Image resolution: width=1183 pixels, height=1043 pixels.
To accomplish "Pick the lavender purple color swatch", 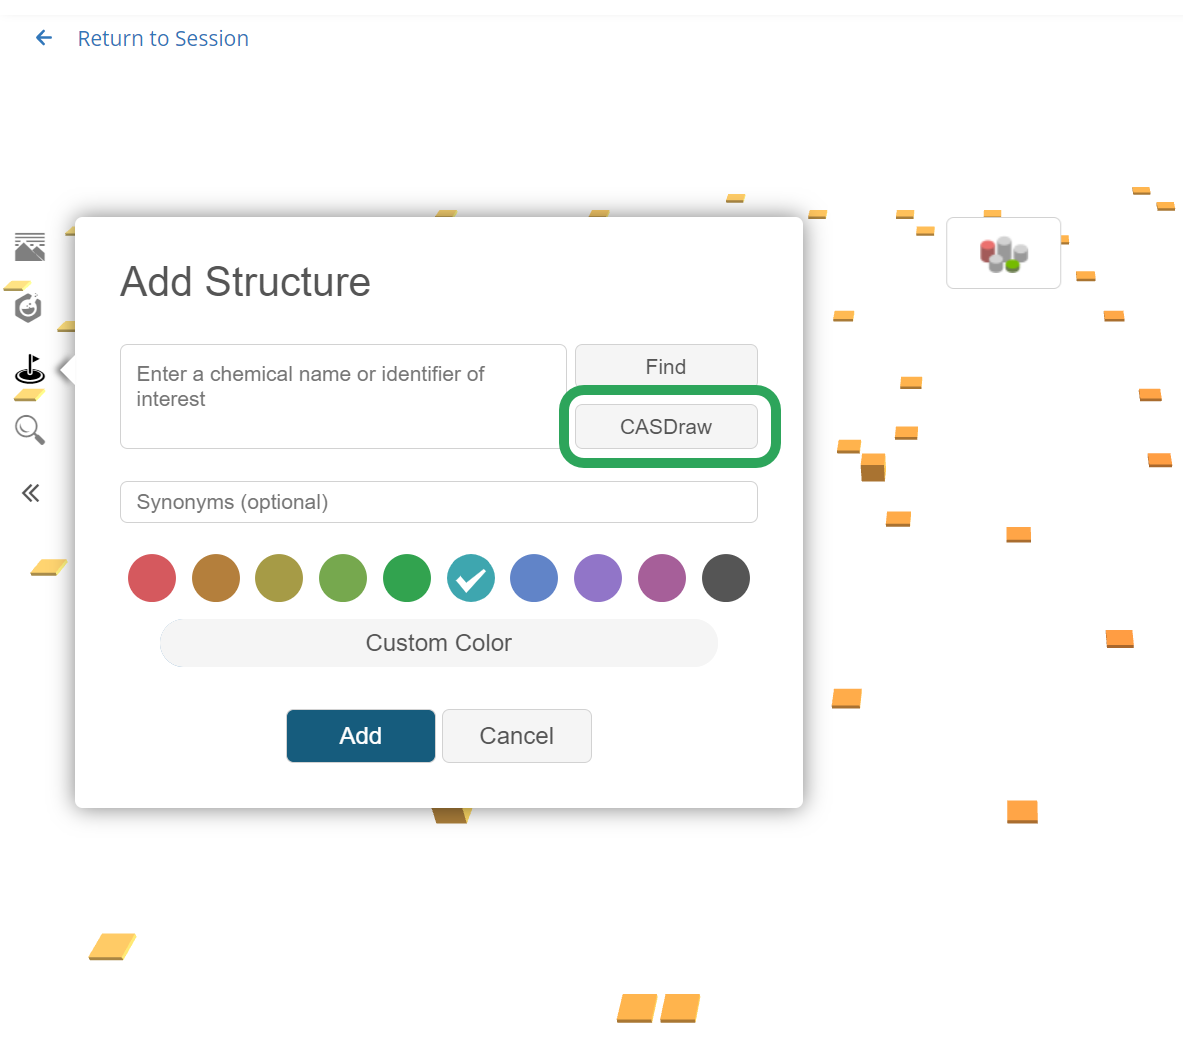I will (598, 578).
